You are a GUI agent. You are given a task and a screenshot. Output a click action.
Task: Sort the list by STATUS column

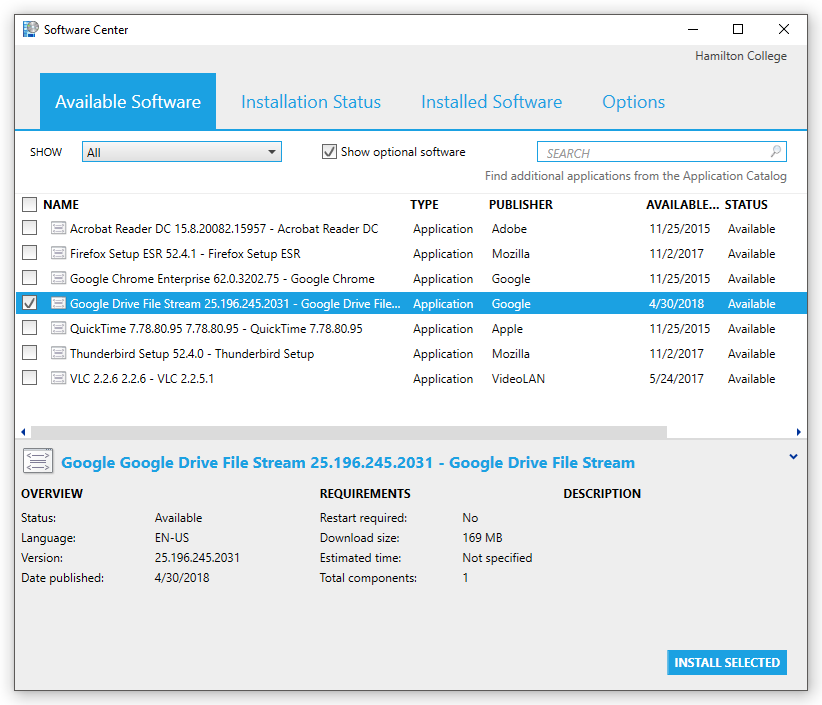pos(746,204)
